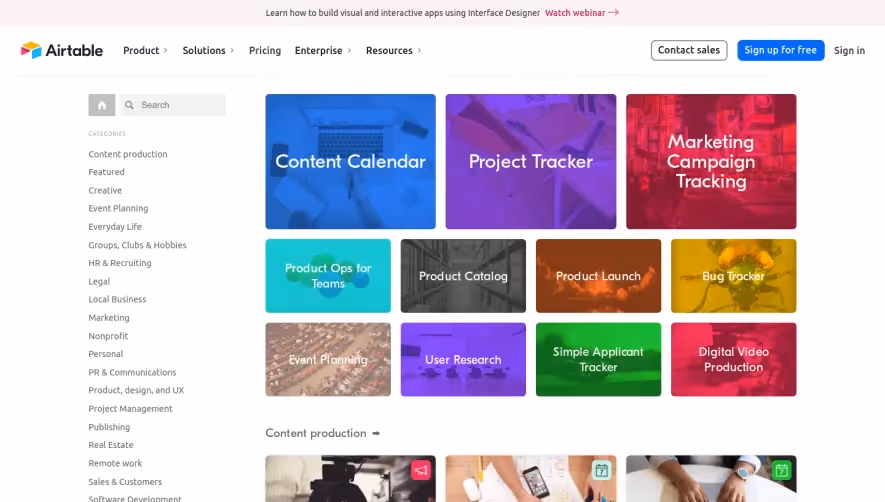The image size is (885, 502).
Task: Click the green calendar badge on watch template card
Action: [x=782, y=470]
